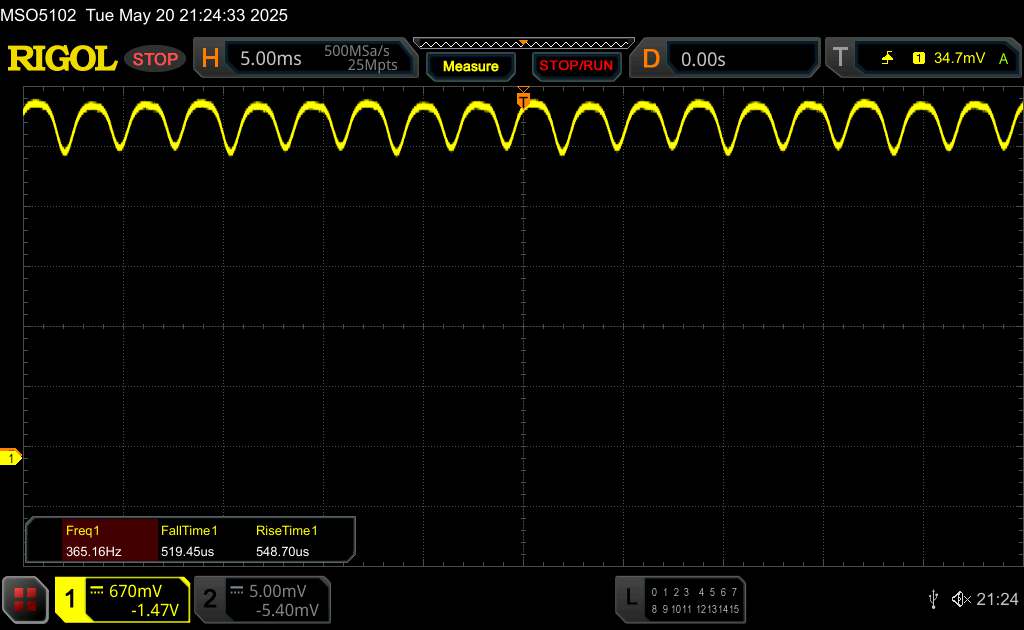Click the orange D delay icon
This screenshot has width=1024, height=630.
point(651,59)
